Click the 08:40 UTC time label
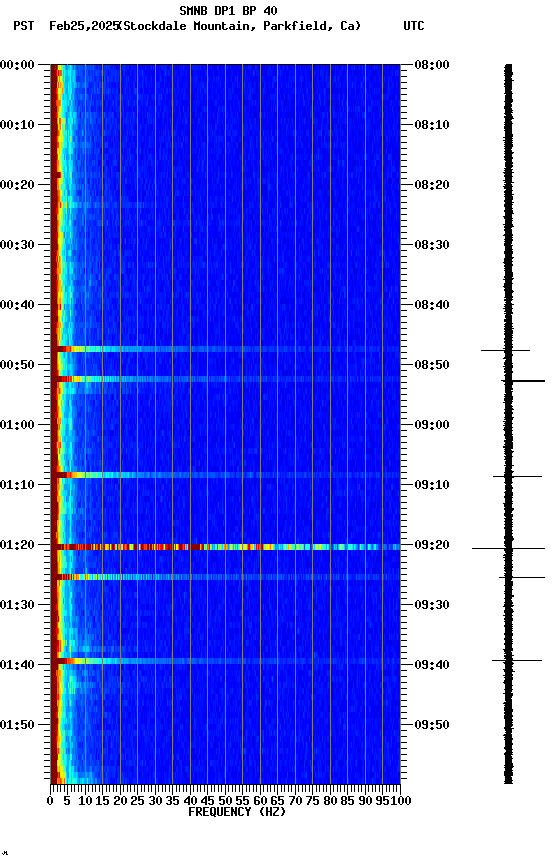The height and width of the screenshot is (864, 552). click(x=432, y=305)
